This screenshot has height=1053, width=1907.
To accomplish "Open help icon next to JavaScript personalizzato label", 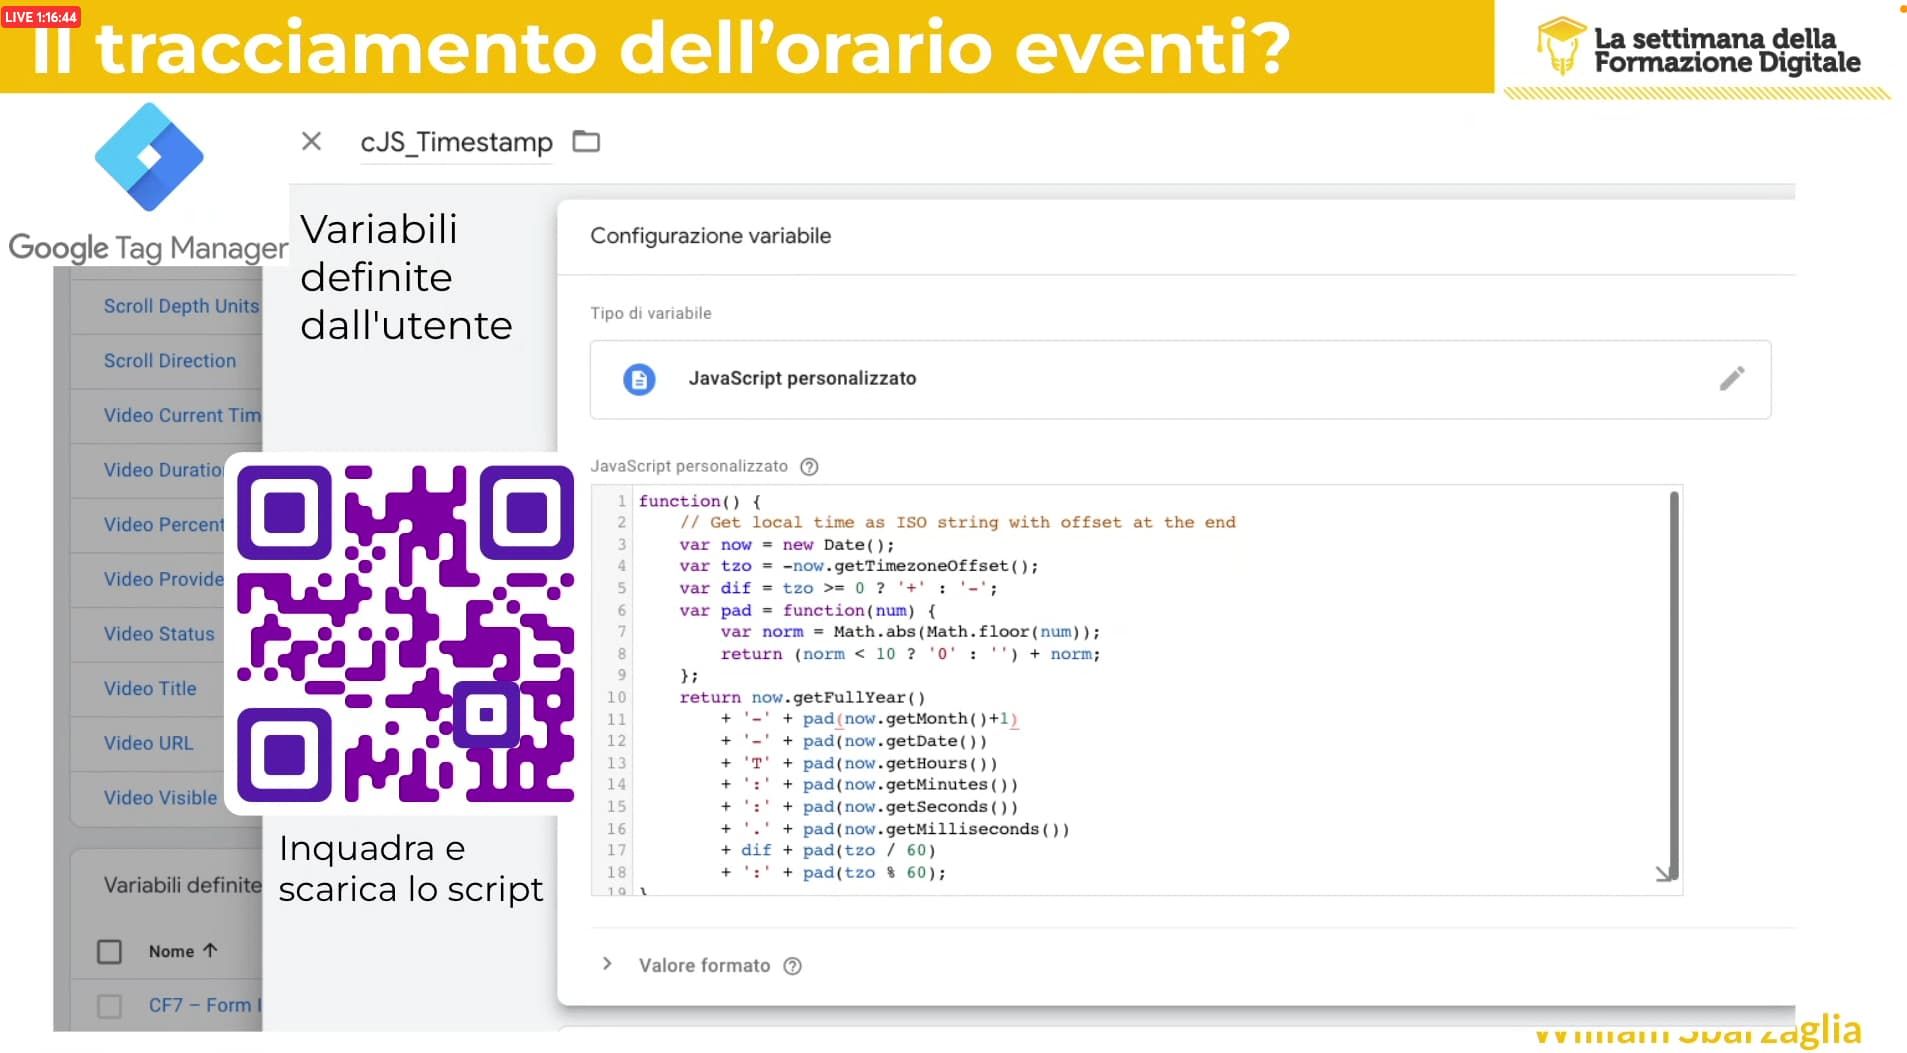I will coord(809,466).
